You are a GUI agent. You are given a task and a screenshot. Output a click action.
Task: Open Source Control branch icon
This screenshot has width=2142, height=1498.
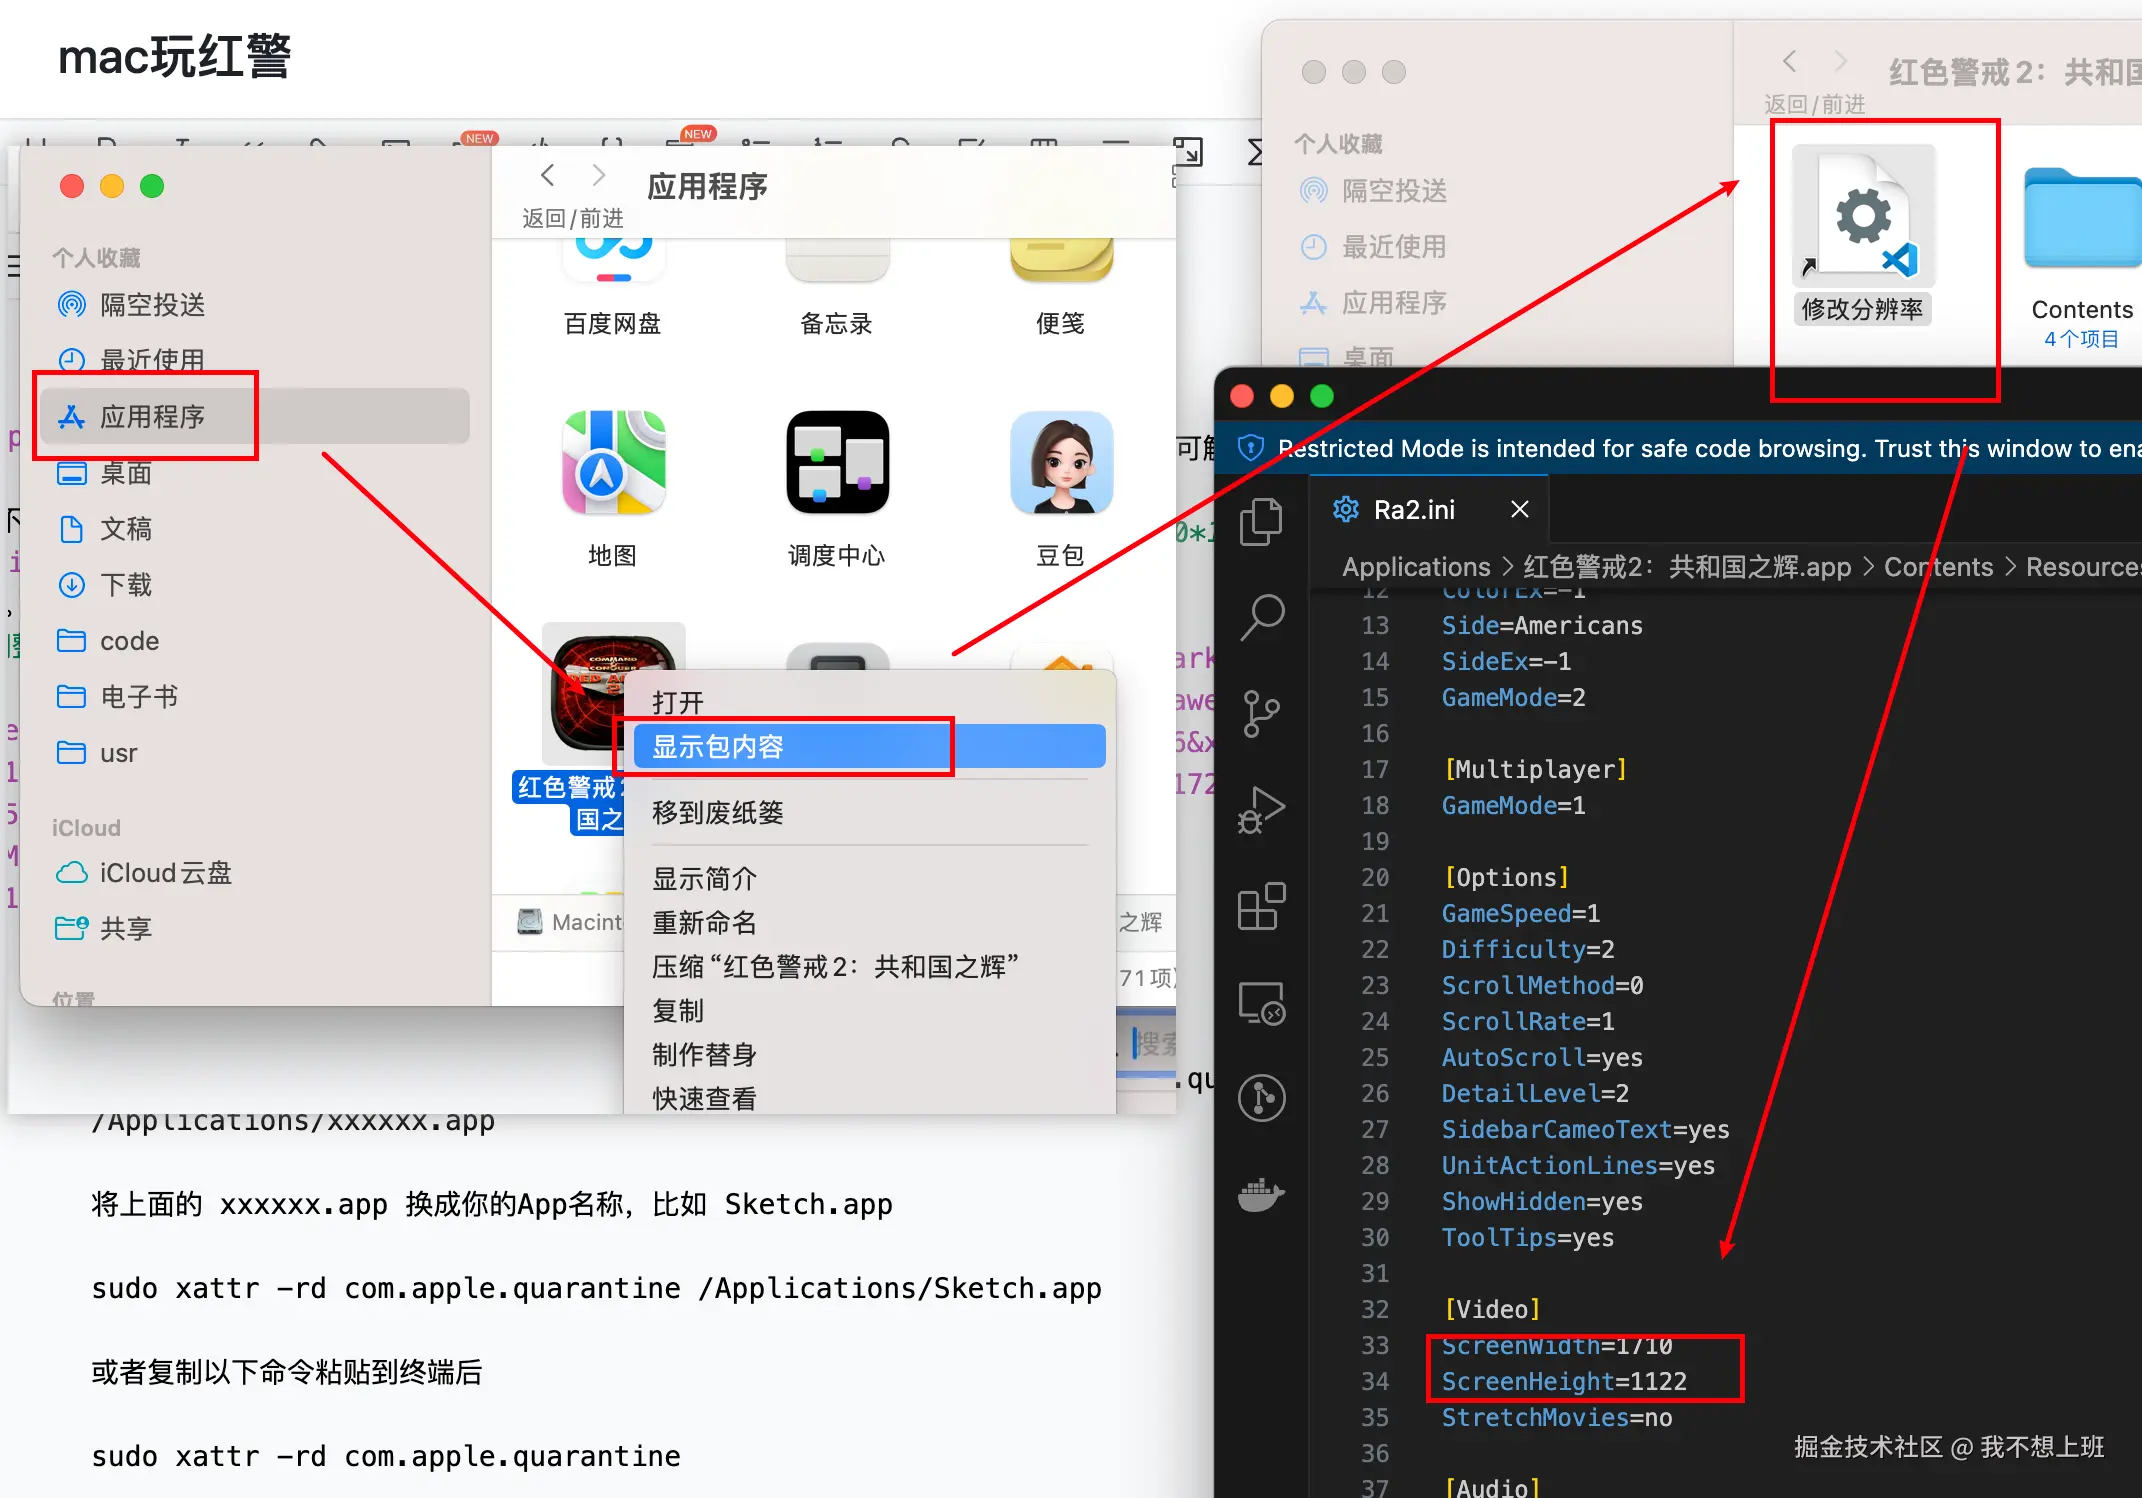[x=1261, y=713]
